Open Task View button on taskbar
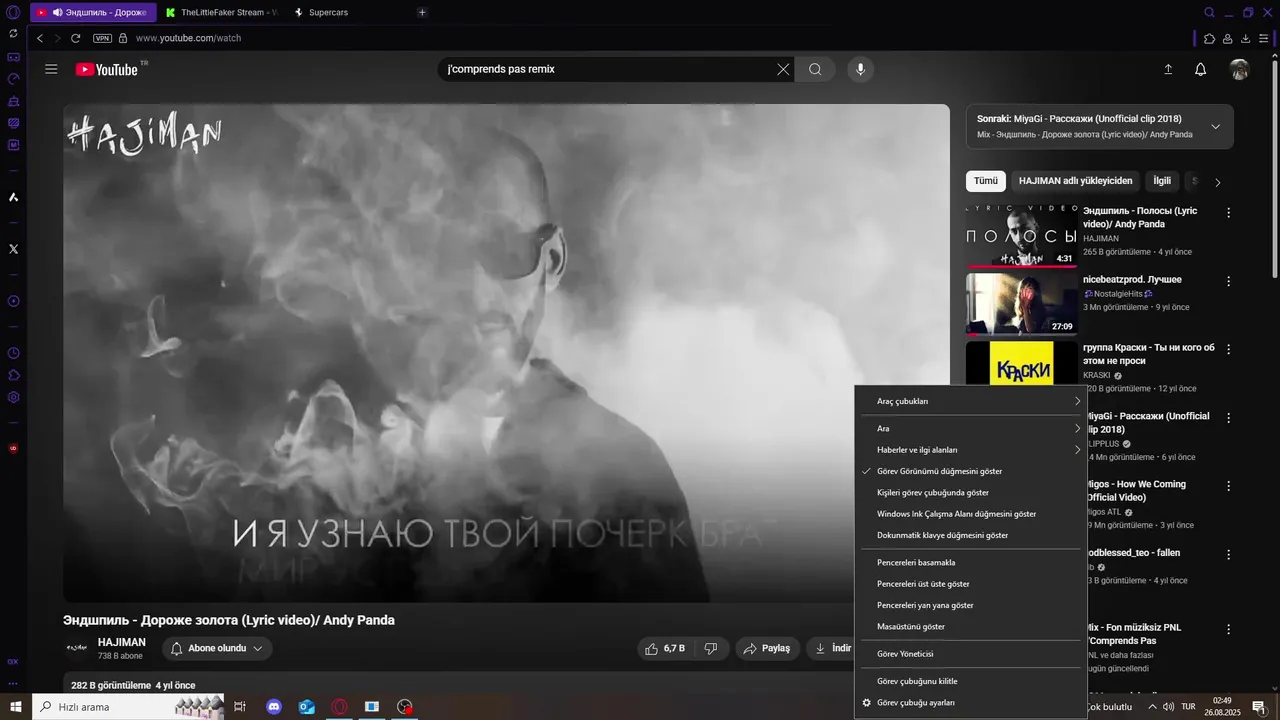 pyautogui.click(x=240, y=706)
